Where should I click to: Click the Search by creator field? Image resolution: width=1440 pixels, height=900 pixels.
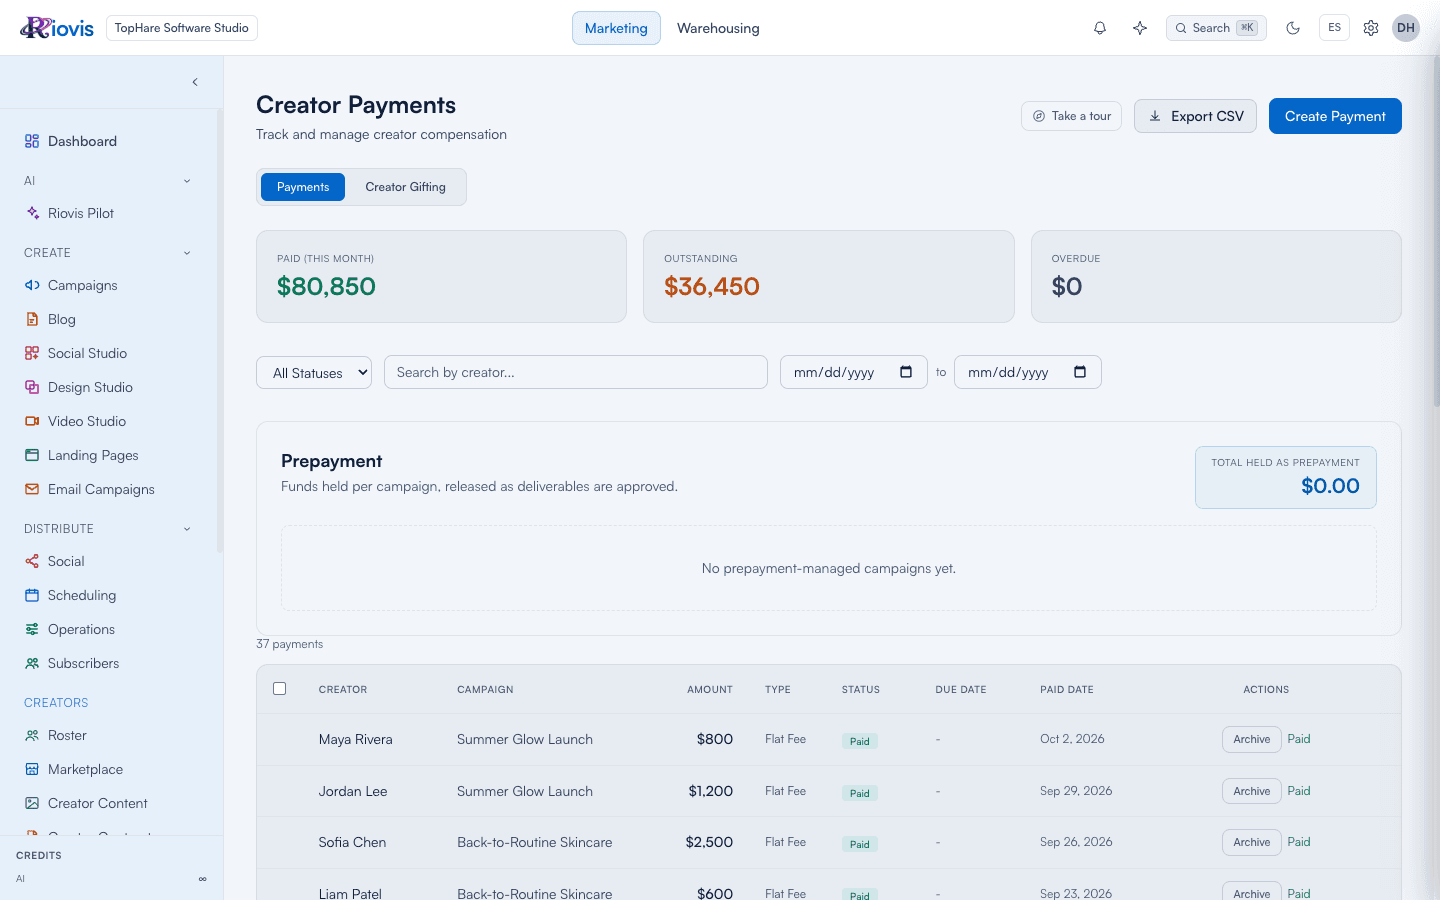pyautogui.click(x=576, y=372)
